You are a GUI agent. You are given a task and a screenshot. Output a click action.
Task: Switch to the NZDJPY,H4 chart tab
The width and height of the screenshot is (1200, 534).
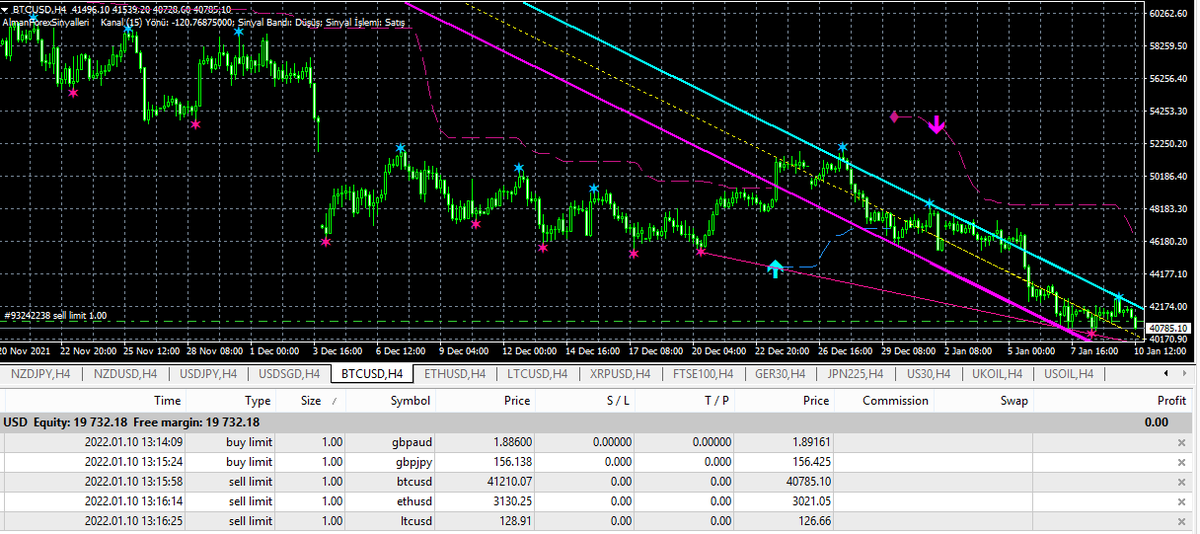[x=38, y=374]
